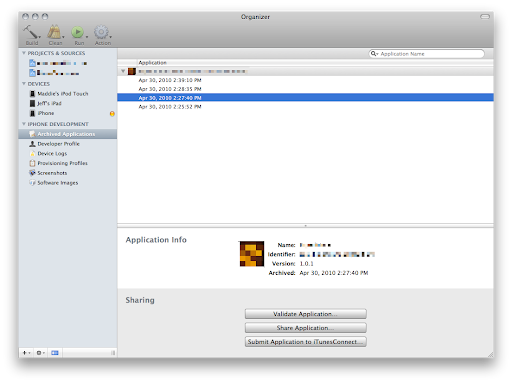512x383 pixels.
Task: Open Screenshots section
Action: [x=68, y=173]
